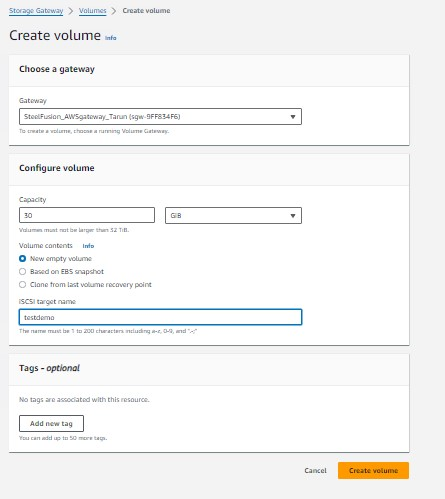This screenshot has height=499, width=445.
Task: Select New empty volume radio option
Action: click(x=22, y=259)
